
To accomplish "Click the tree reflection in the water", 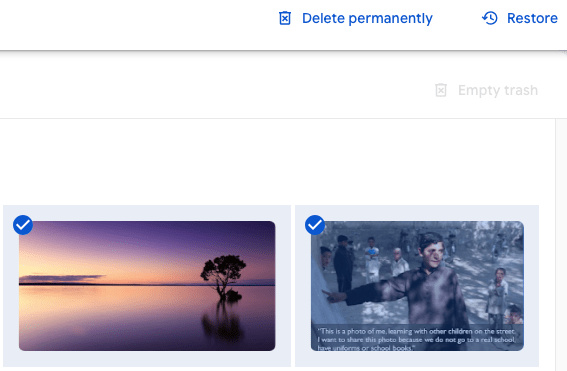I will click(x=222, y=320).
